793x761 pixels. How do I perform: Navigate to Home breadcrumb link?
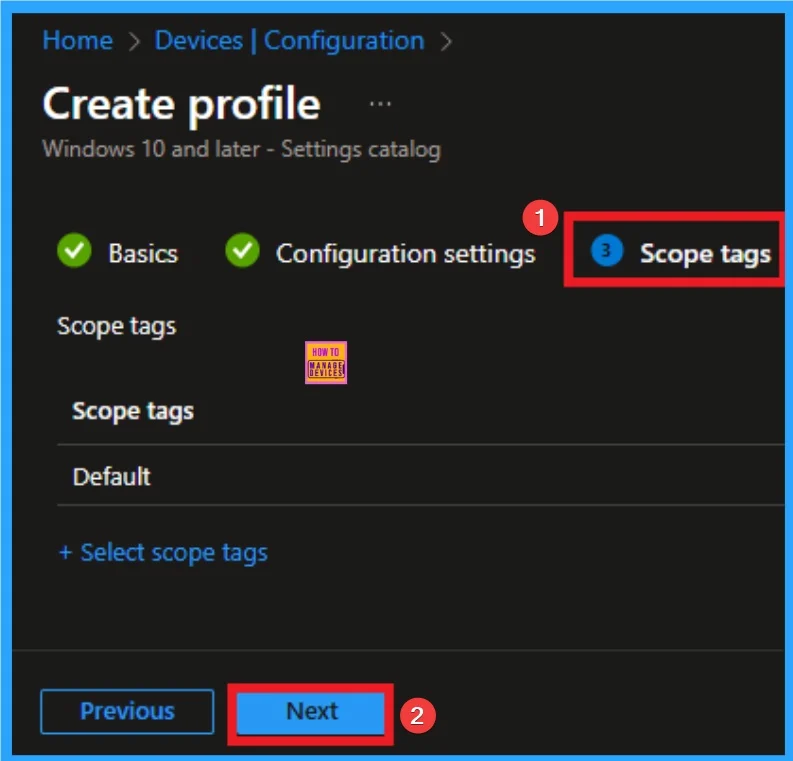77,41
